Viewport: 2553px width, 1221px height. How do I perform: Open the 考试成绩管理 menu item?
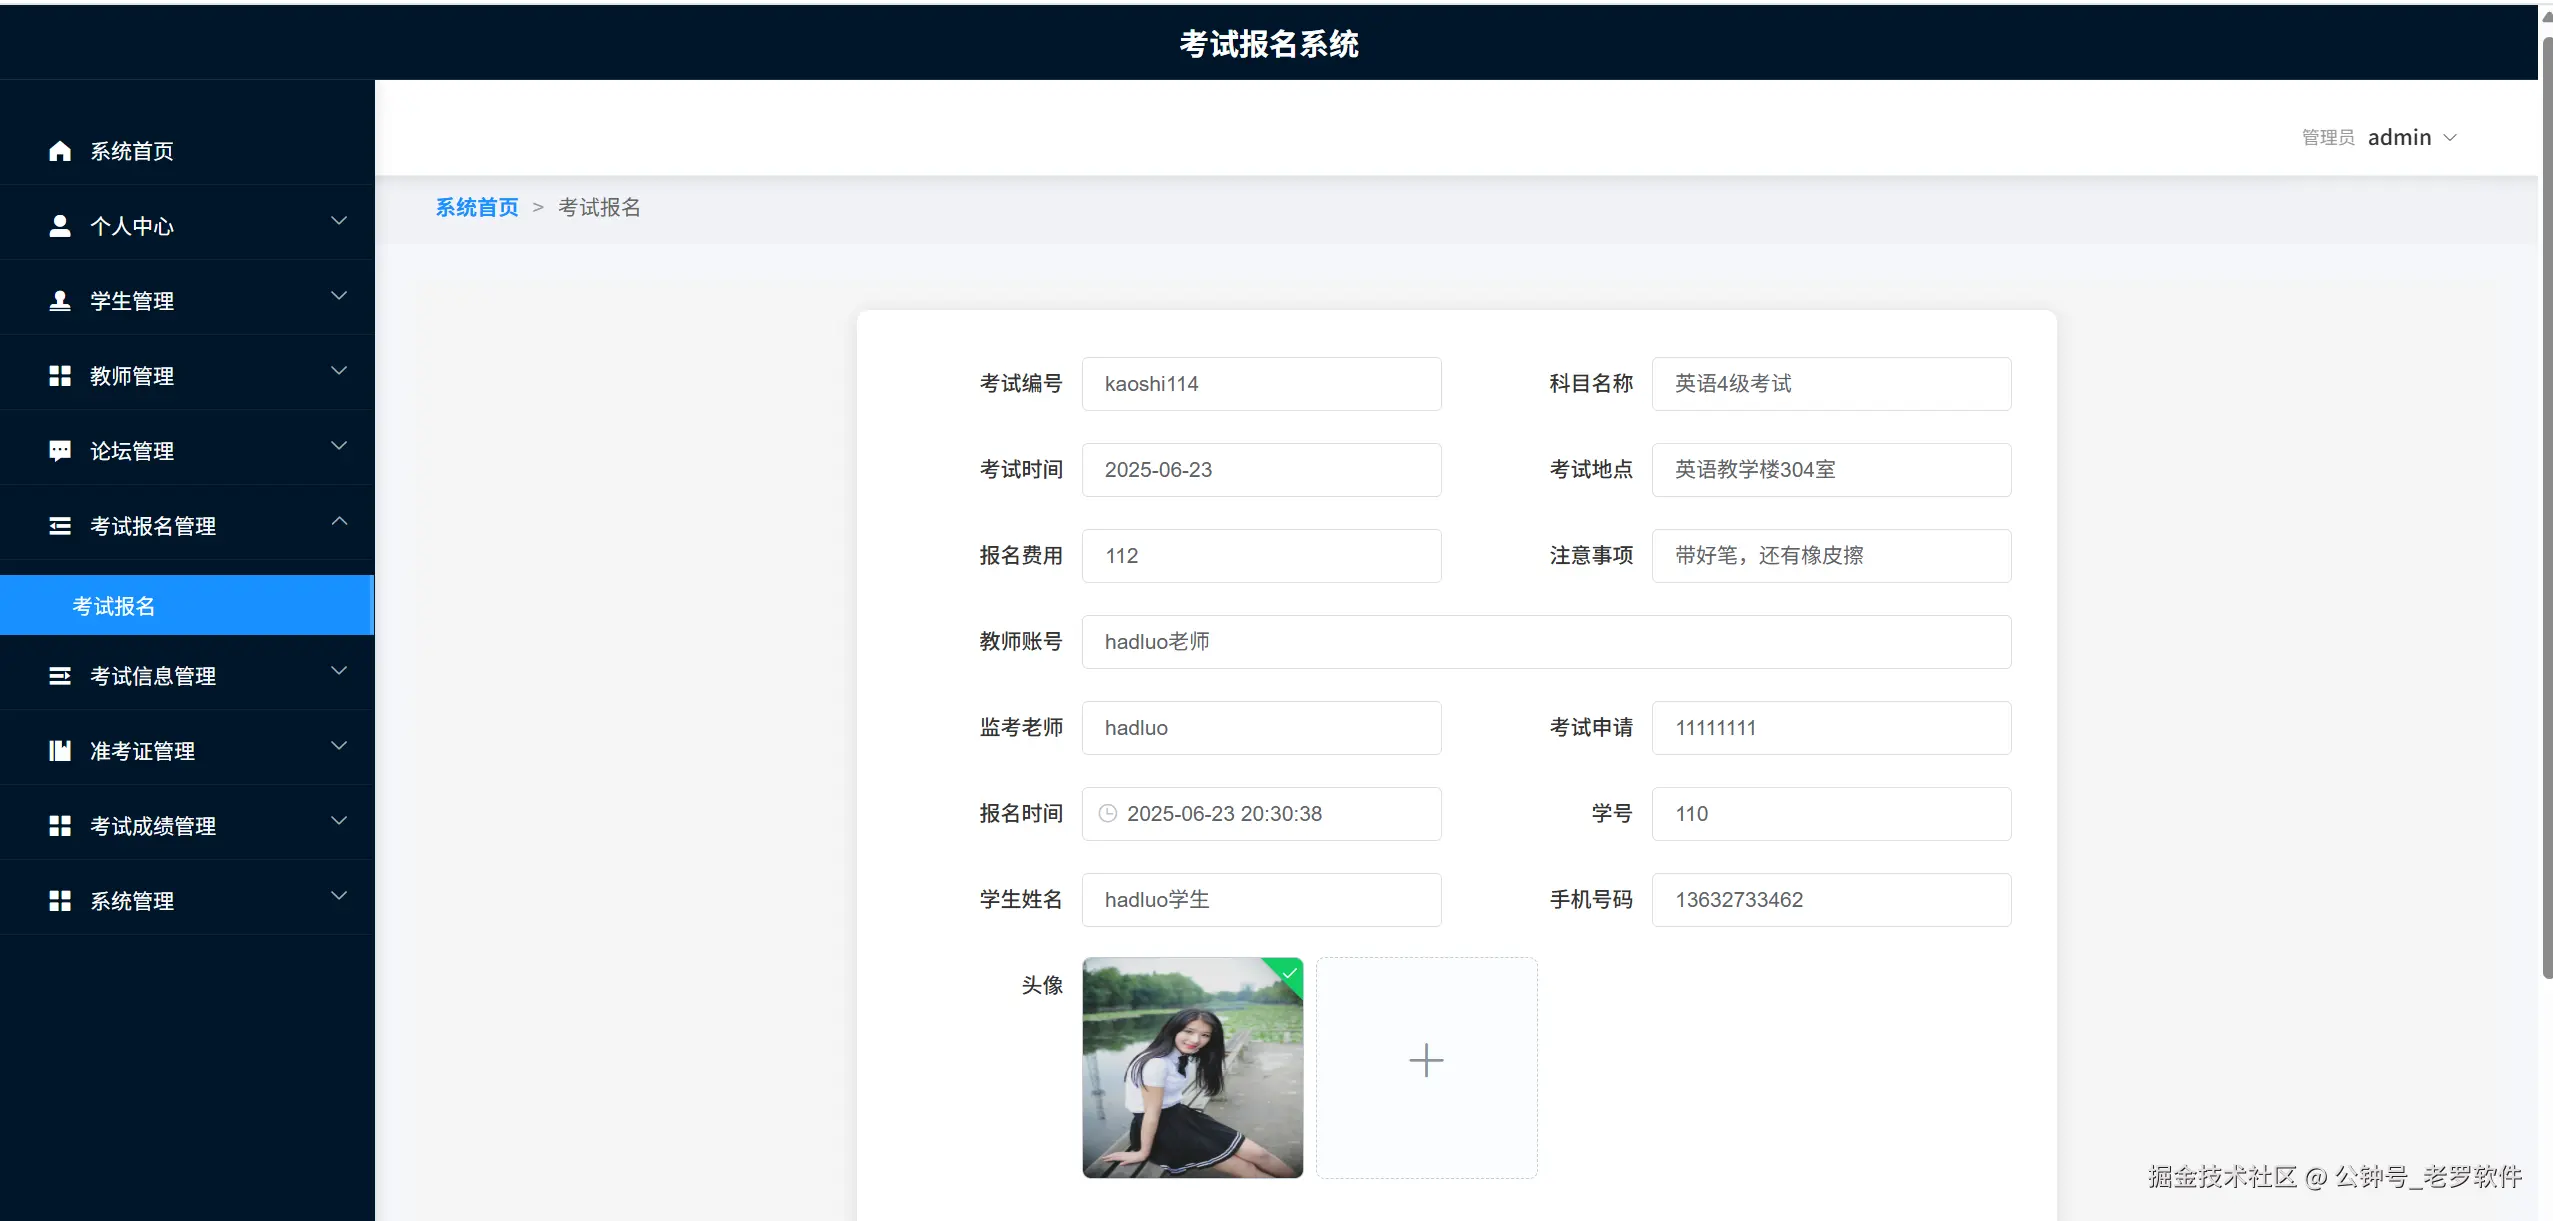153,826
